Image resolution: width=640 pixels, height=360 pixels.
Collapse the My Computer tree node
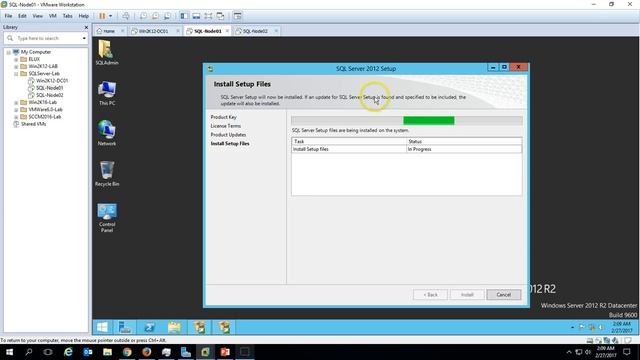[x=9, y=52]
